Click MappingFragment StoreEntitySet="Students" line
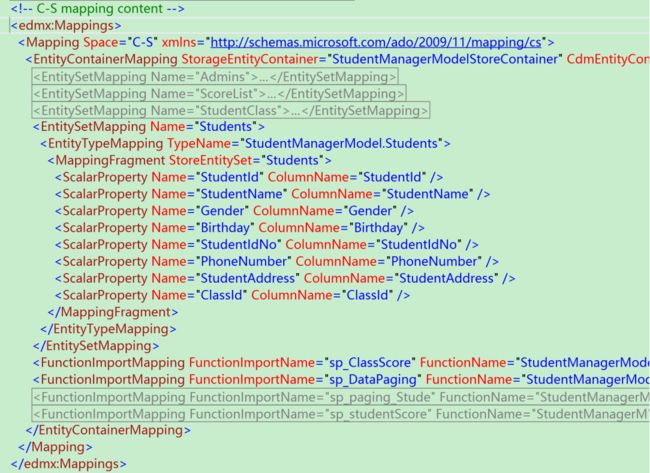The image size is (650, 473). click(189, 160)
